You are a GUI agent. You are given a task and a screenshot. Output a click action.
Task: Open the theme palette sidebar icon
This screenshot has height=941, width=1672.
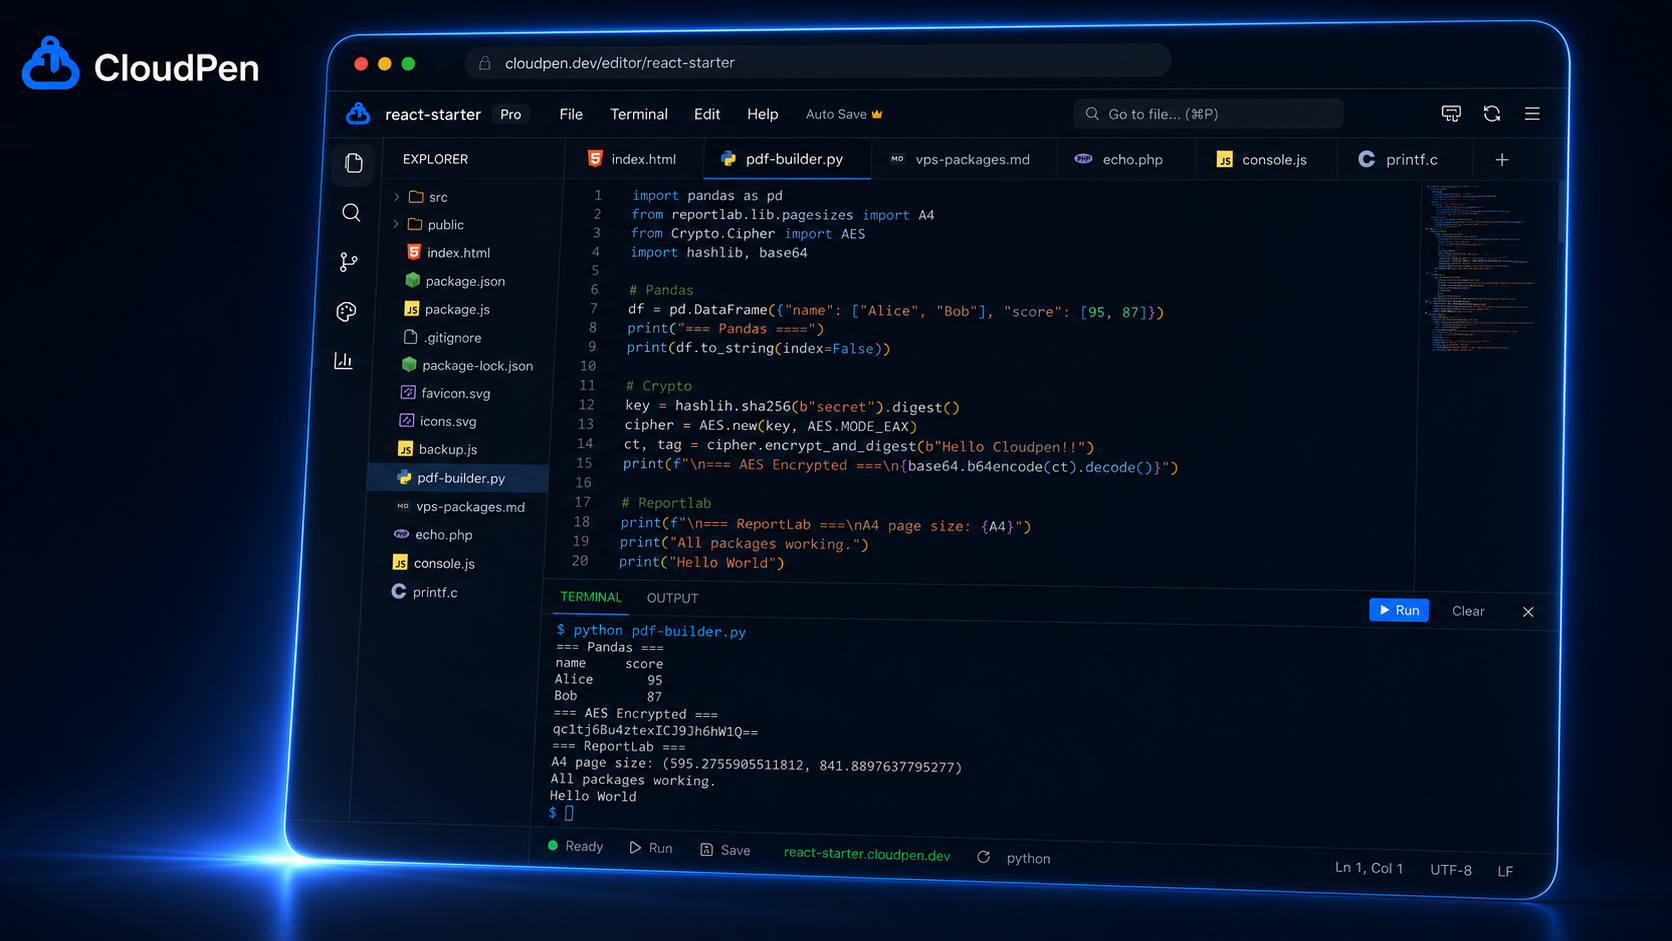click(x=346, y=312)
